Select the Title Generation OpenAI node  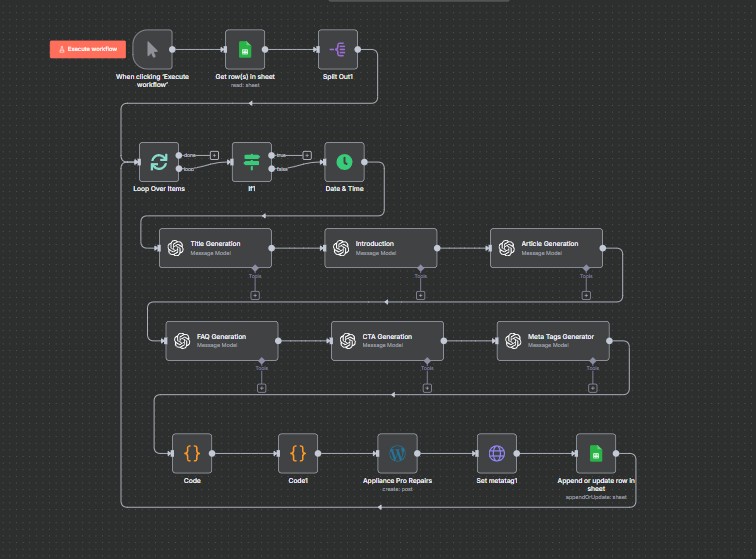214,247
